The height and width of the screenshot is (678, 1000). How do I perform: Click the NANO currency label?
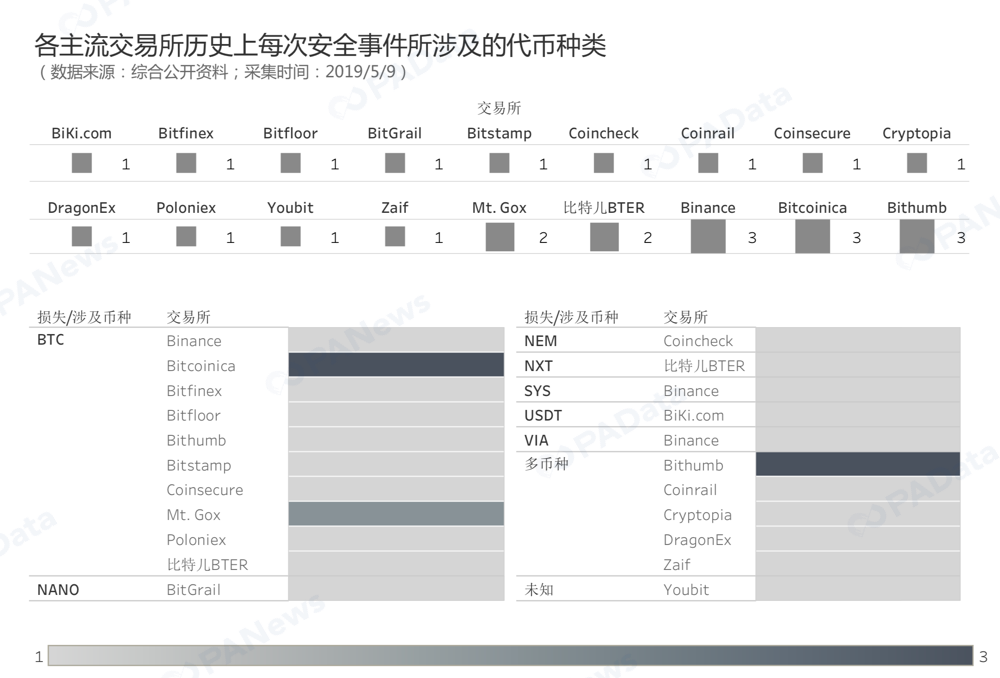(58, 589)
